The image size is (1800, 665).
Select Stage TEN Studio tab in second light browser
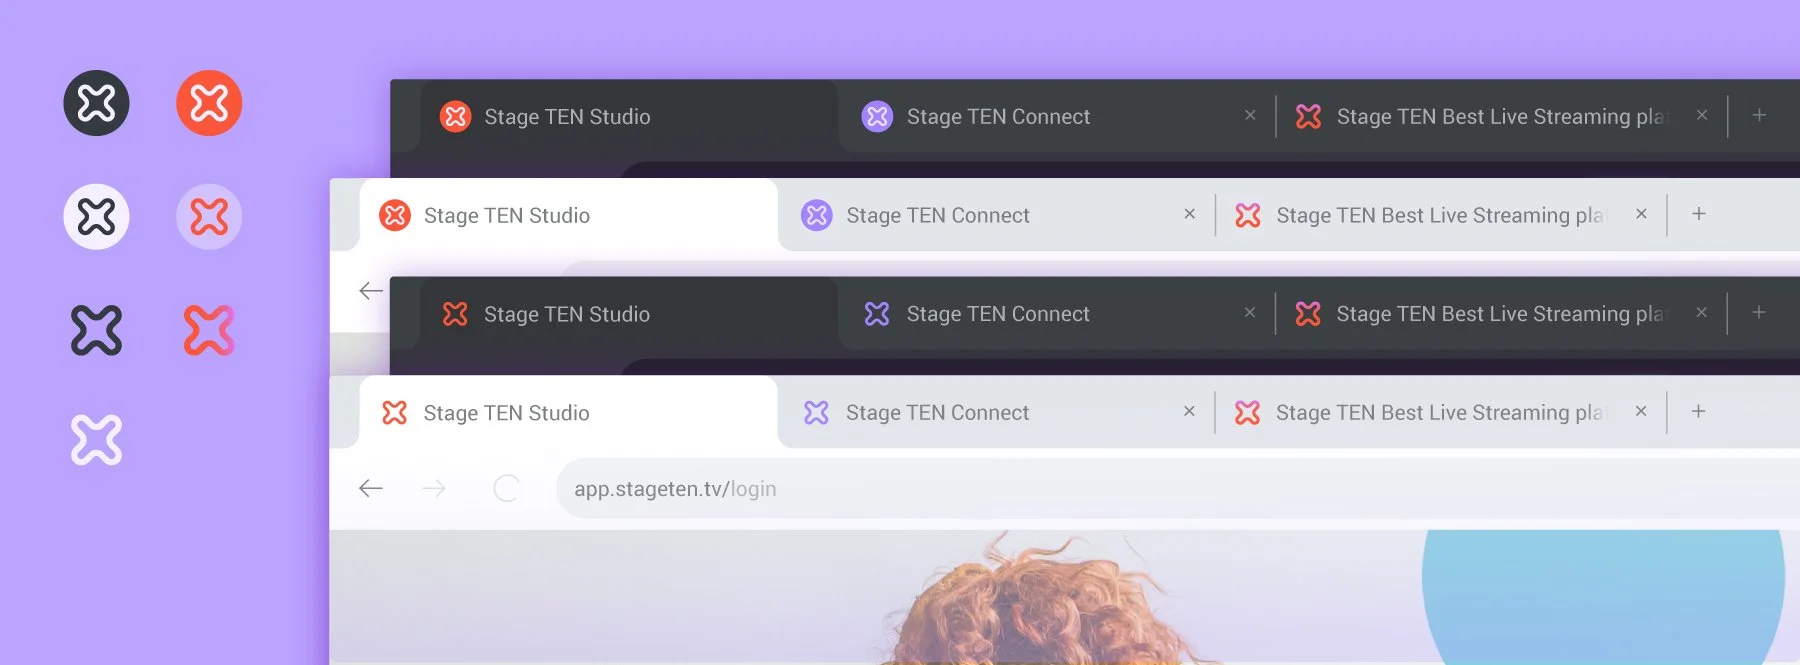click(x=568, y=215)
